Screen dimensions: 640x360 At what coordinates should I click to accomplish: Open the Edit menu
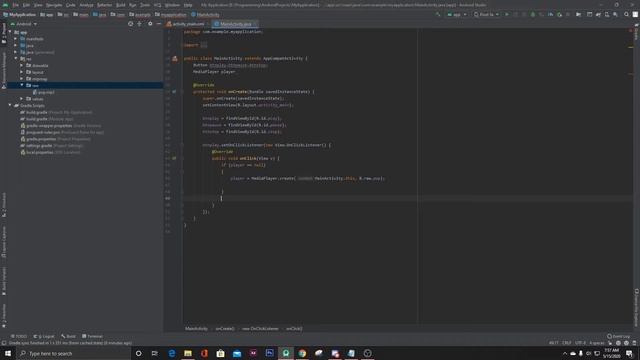click(27, 5)
